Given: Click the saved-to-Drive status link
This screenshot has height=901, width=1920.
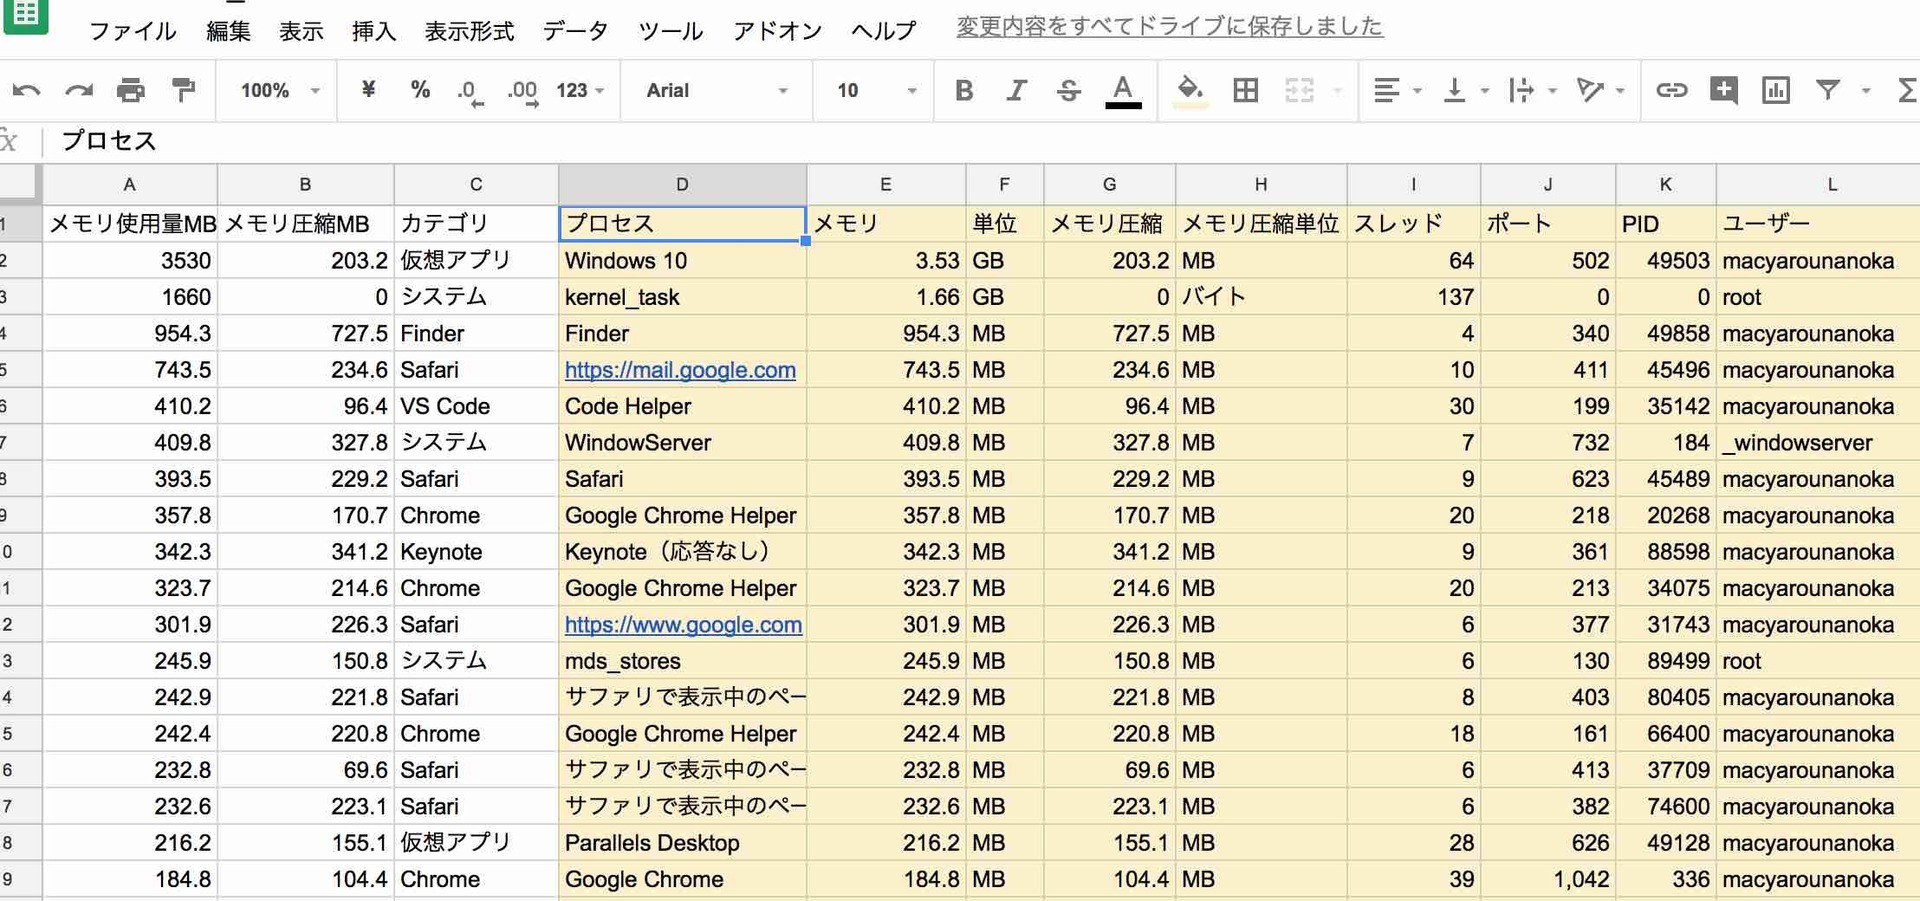Looking at the screenshot, I should point(1169,27).
